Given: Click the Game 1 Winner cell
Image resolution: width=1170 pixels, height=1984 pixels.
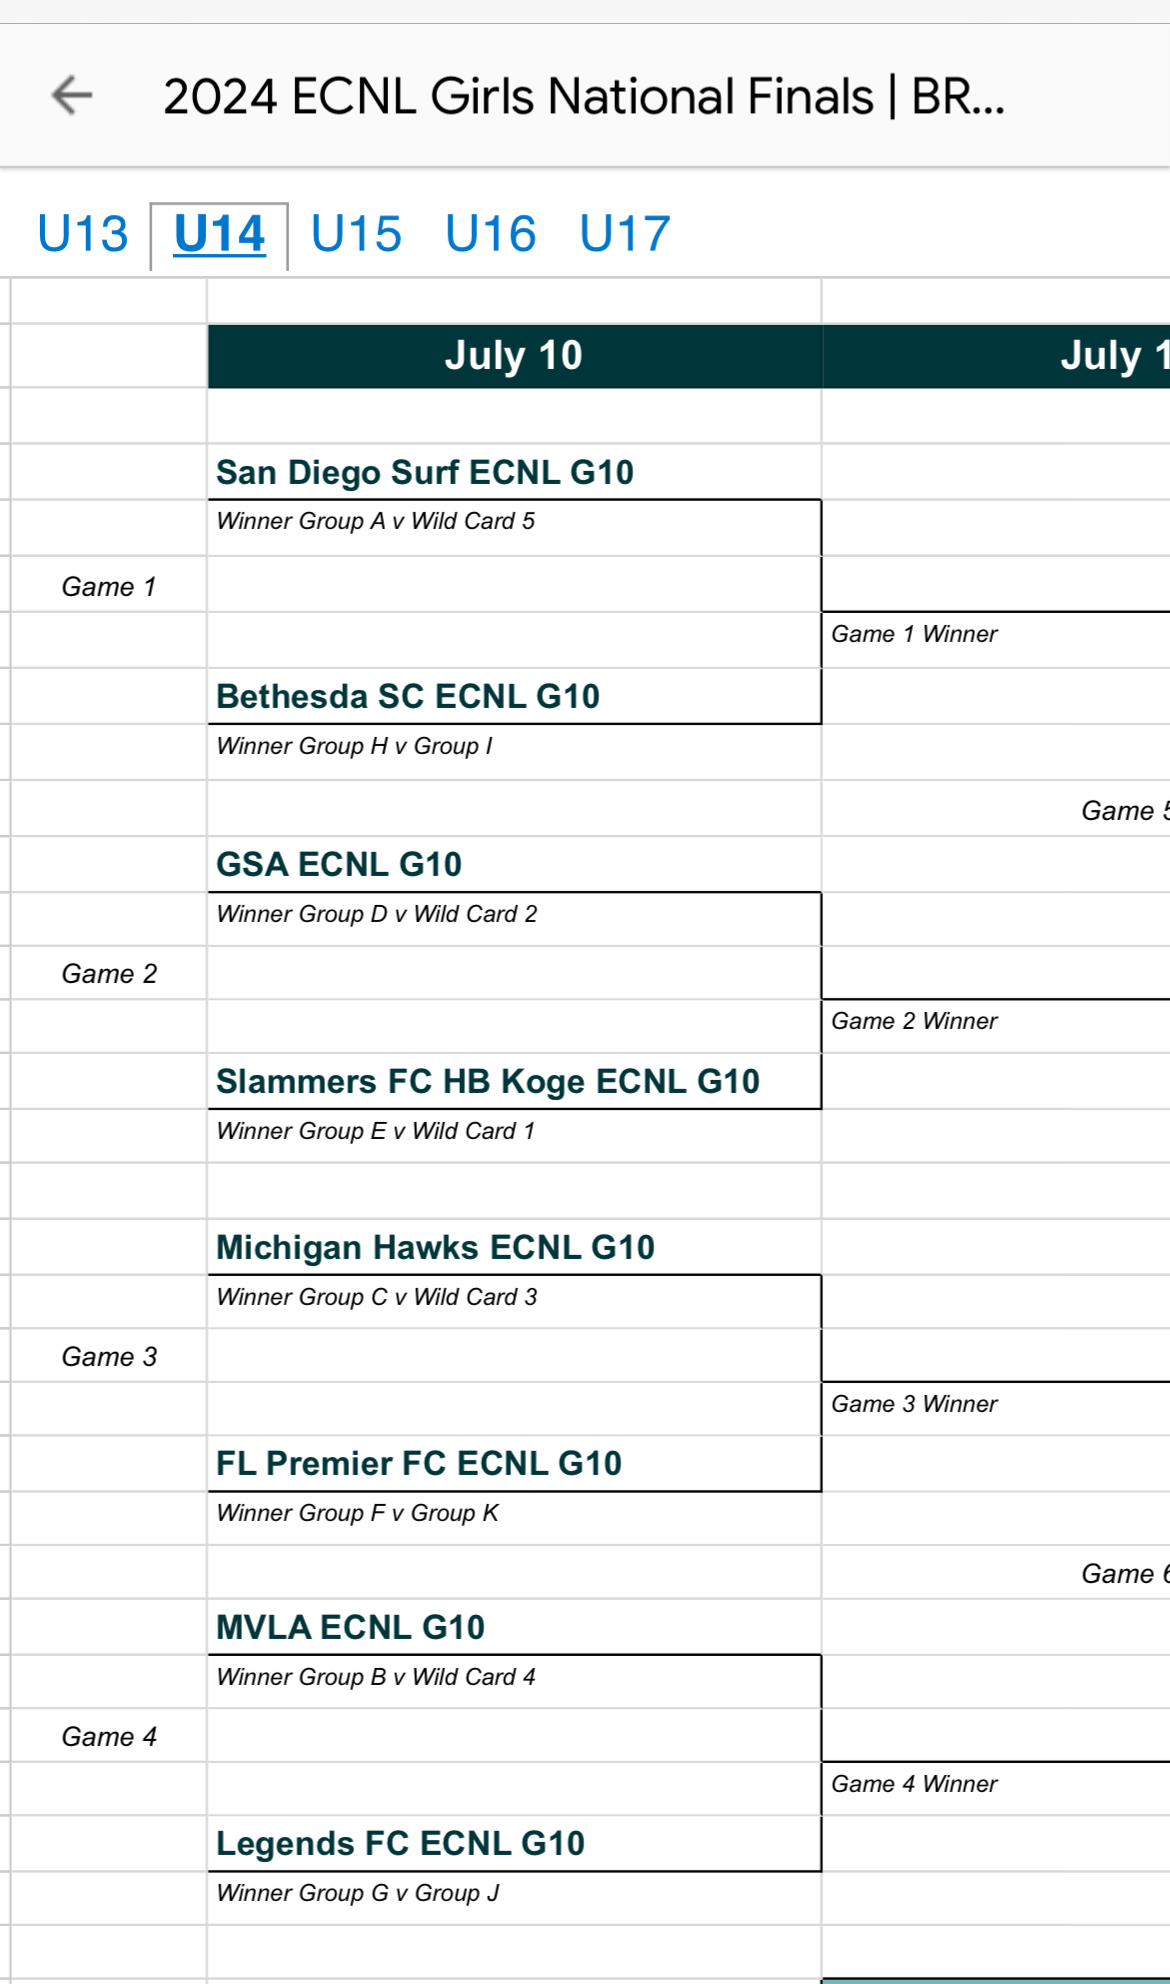Looking at the screenshot, I should click(x=914, y=634).
